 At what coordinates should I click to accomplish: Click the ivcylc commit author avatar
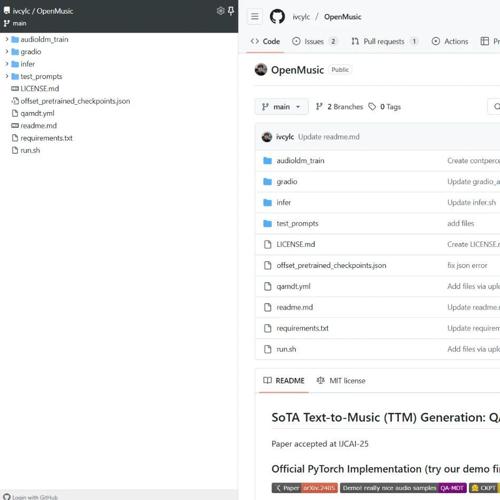[x=267, y=137]
